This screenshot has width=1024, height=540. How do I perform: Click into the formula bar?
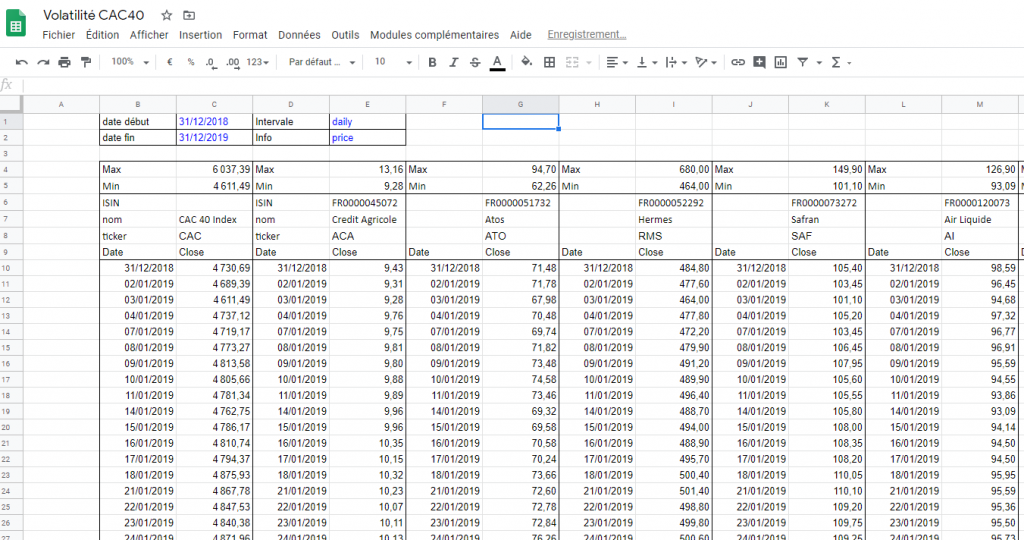(x=522, y=86)
